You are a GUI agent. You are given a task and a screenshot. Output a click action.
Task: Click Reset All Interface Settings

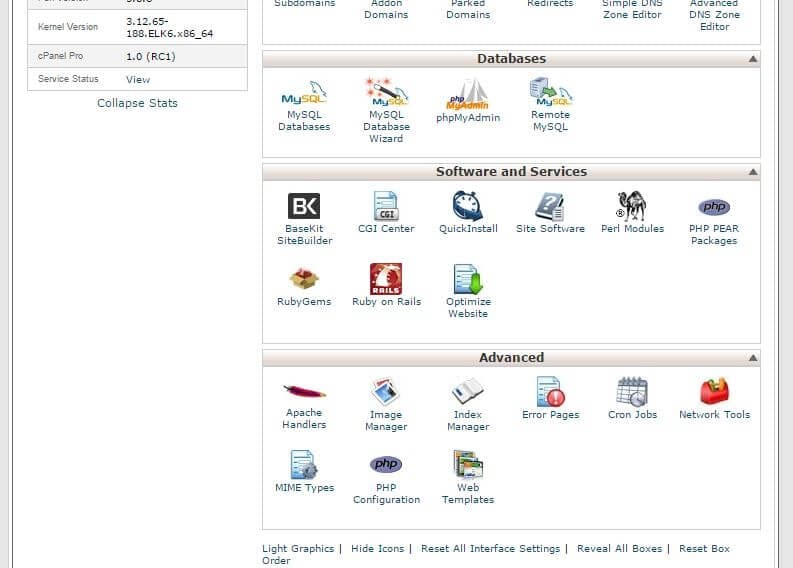490,549
